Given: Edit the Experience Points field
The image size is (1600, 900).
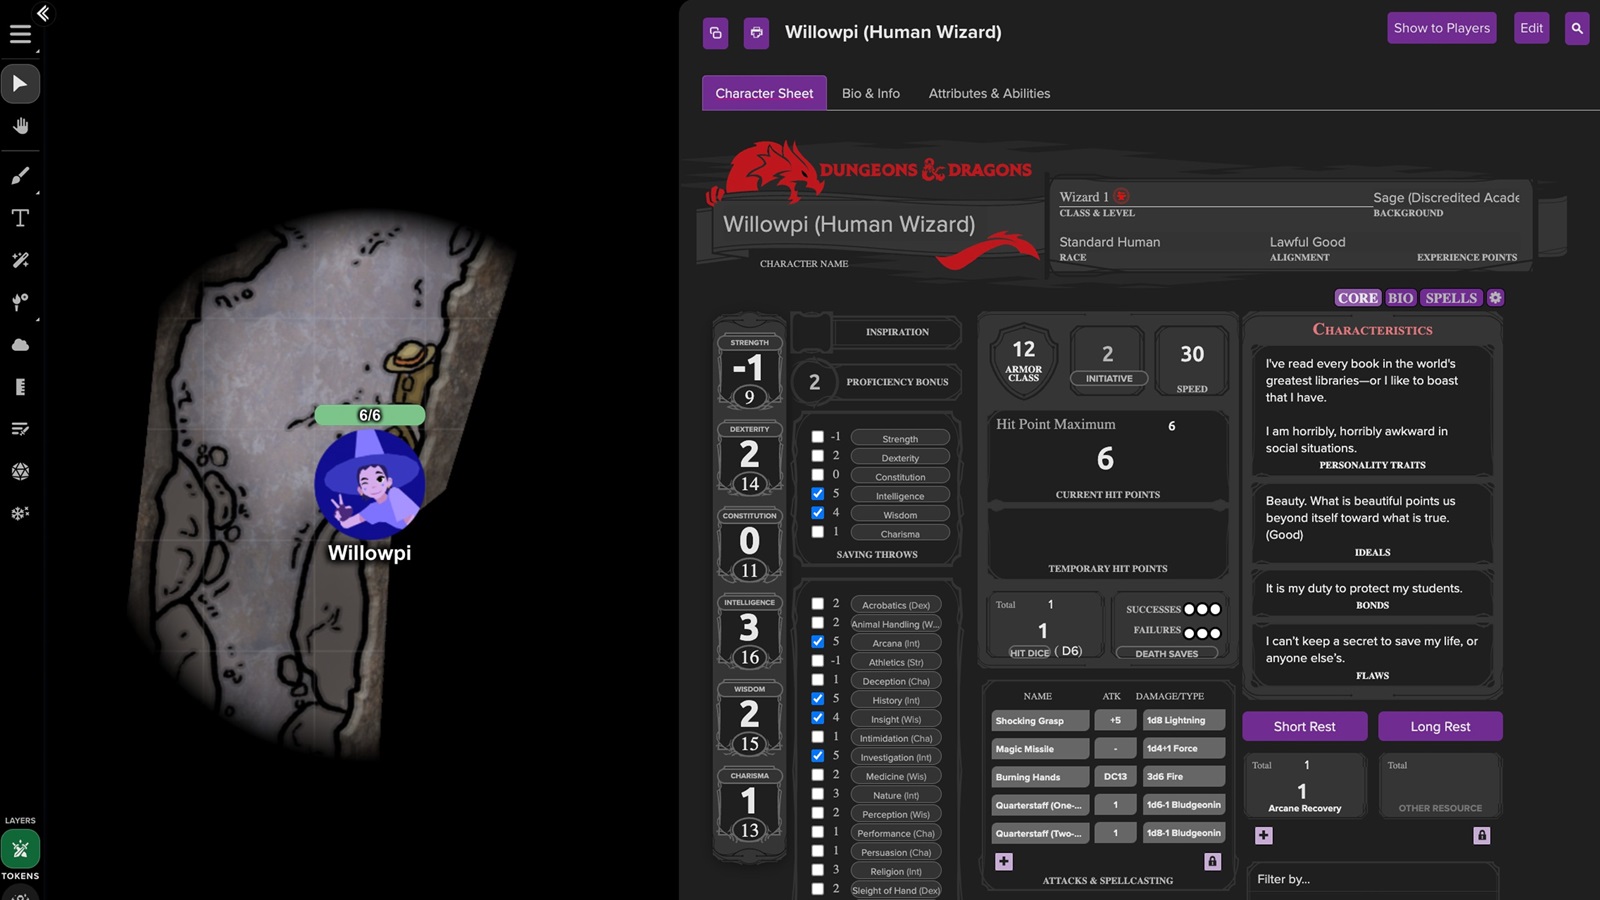Looking at the screenshot, I should click(1467, 242).
